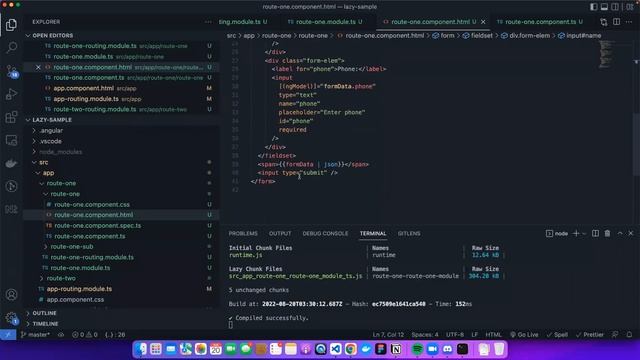Click Prettier in status bar

coord(589,335)
